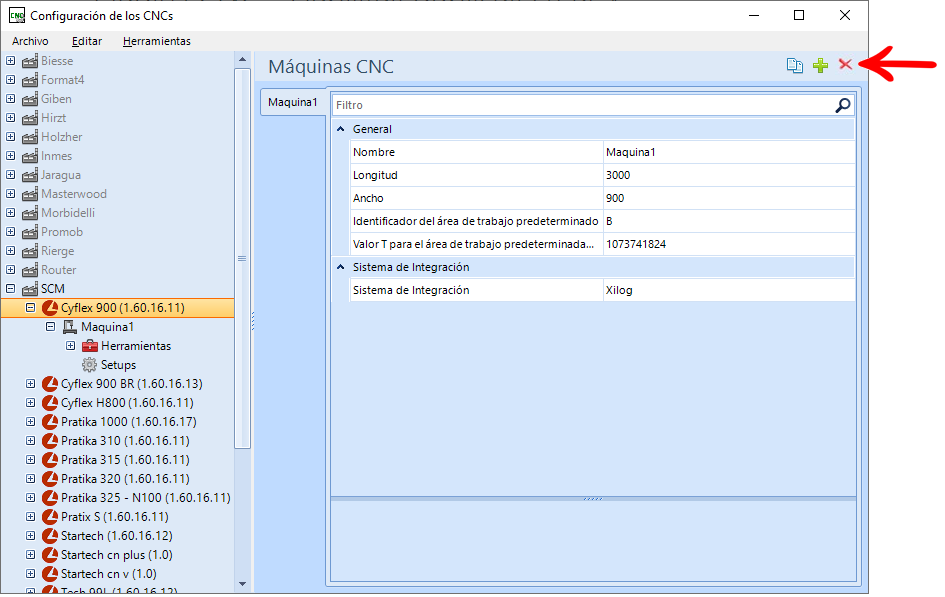945x597 pixels.
Task: Select Pratika 325 - N100 in tree
Action: click(x=146, y=498)
